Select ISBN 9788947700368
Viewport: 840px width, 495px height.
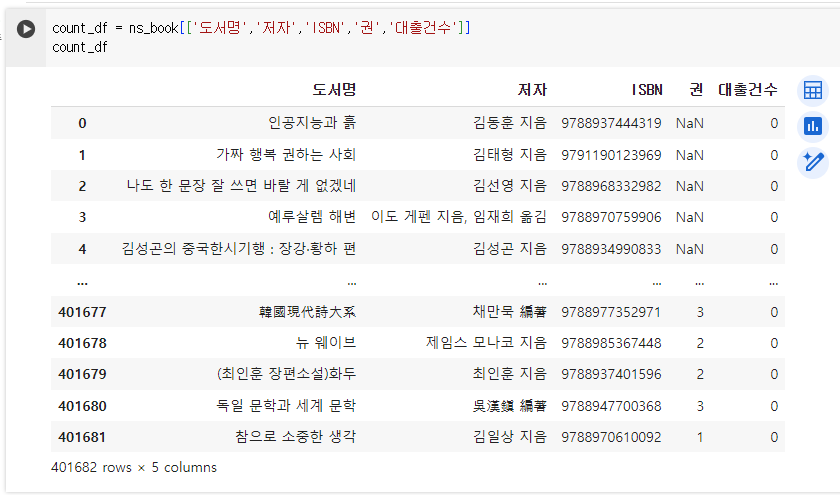(x=611, y=406)
